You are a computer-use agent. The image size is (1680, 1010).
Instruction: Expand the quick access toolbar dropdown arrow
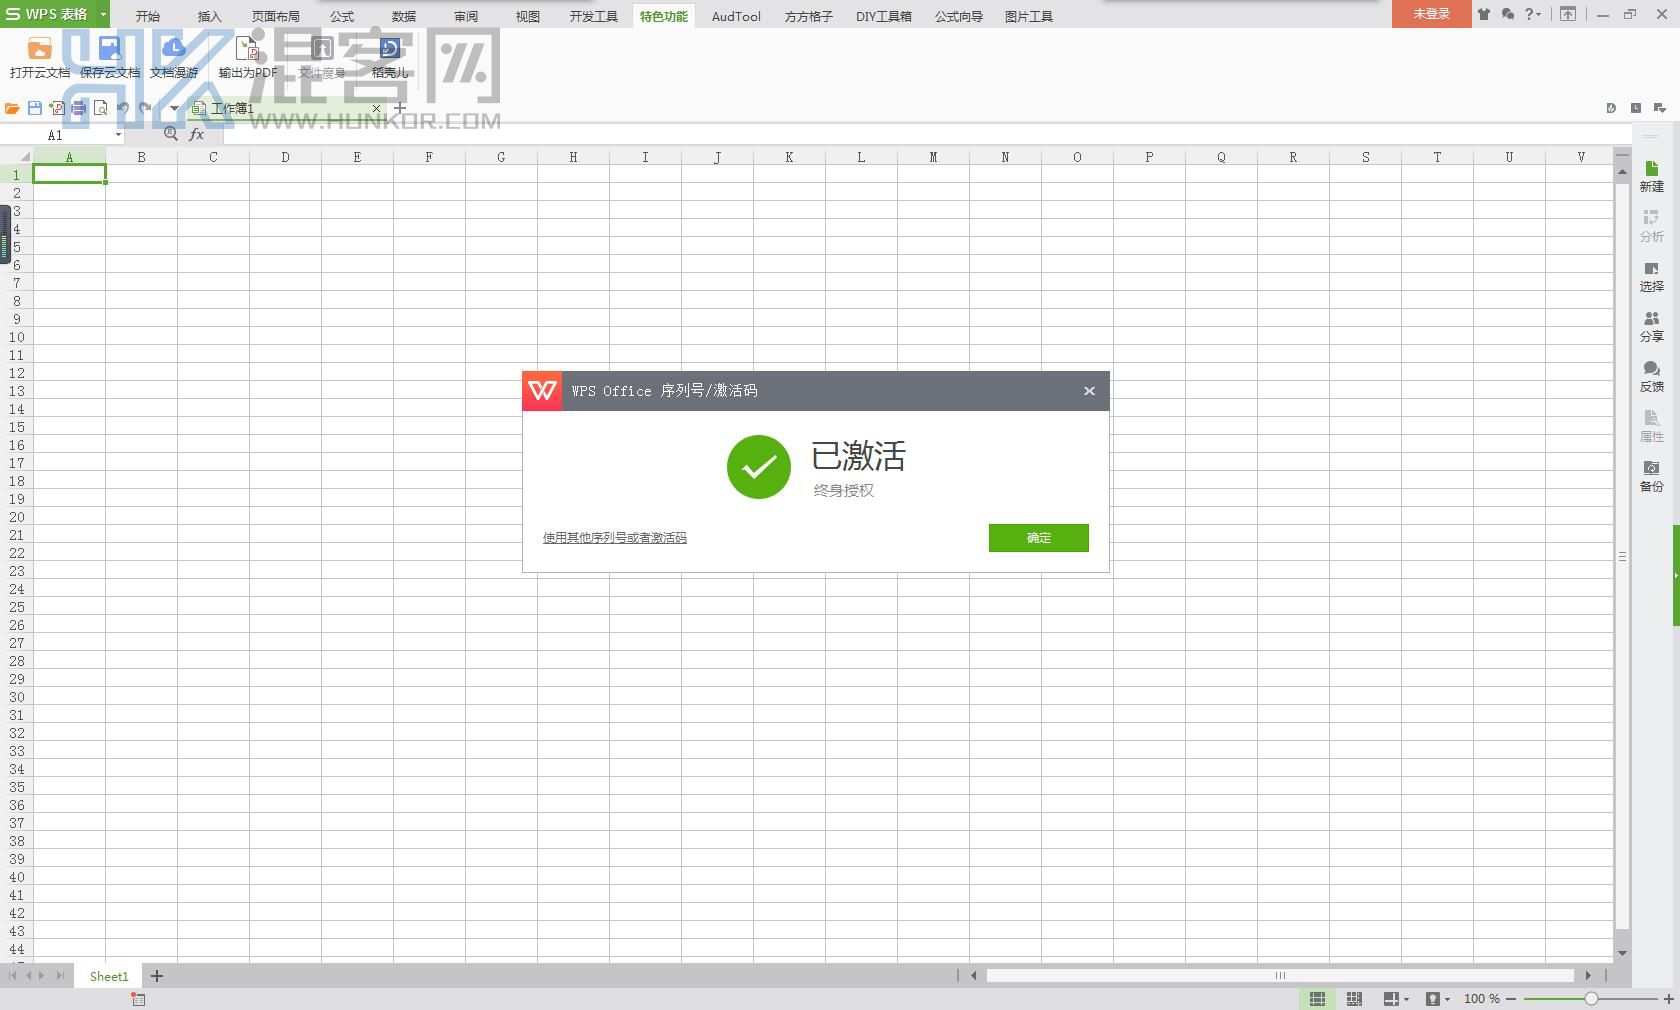[x=174, y=108]
